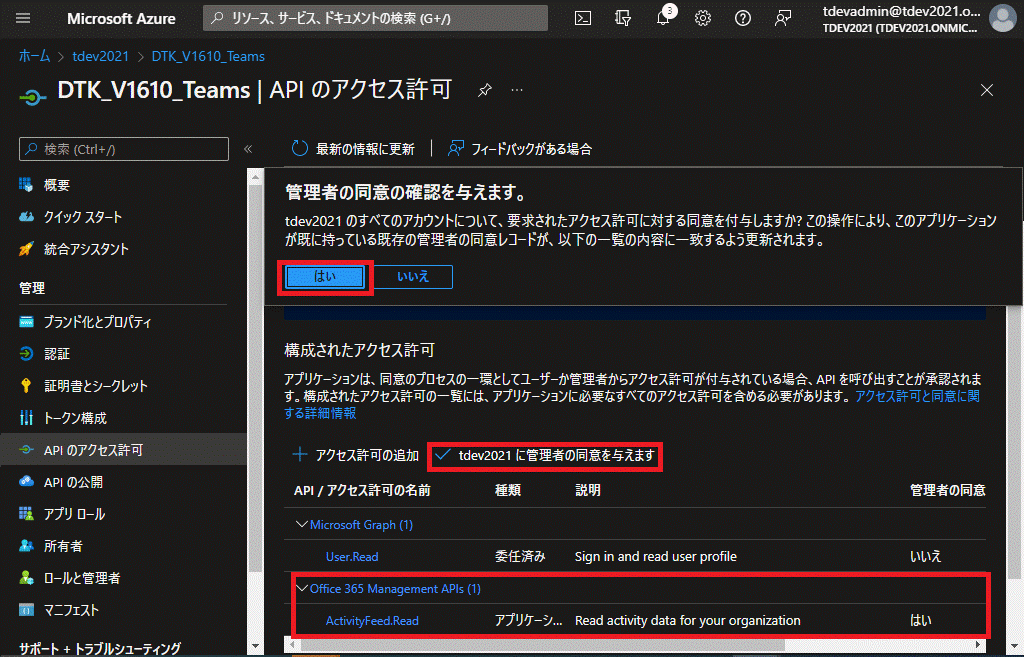Open the ActivityFeed.Read permission link
Screen dimensions: 1024x657
click(x=372, y=621)
